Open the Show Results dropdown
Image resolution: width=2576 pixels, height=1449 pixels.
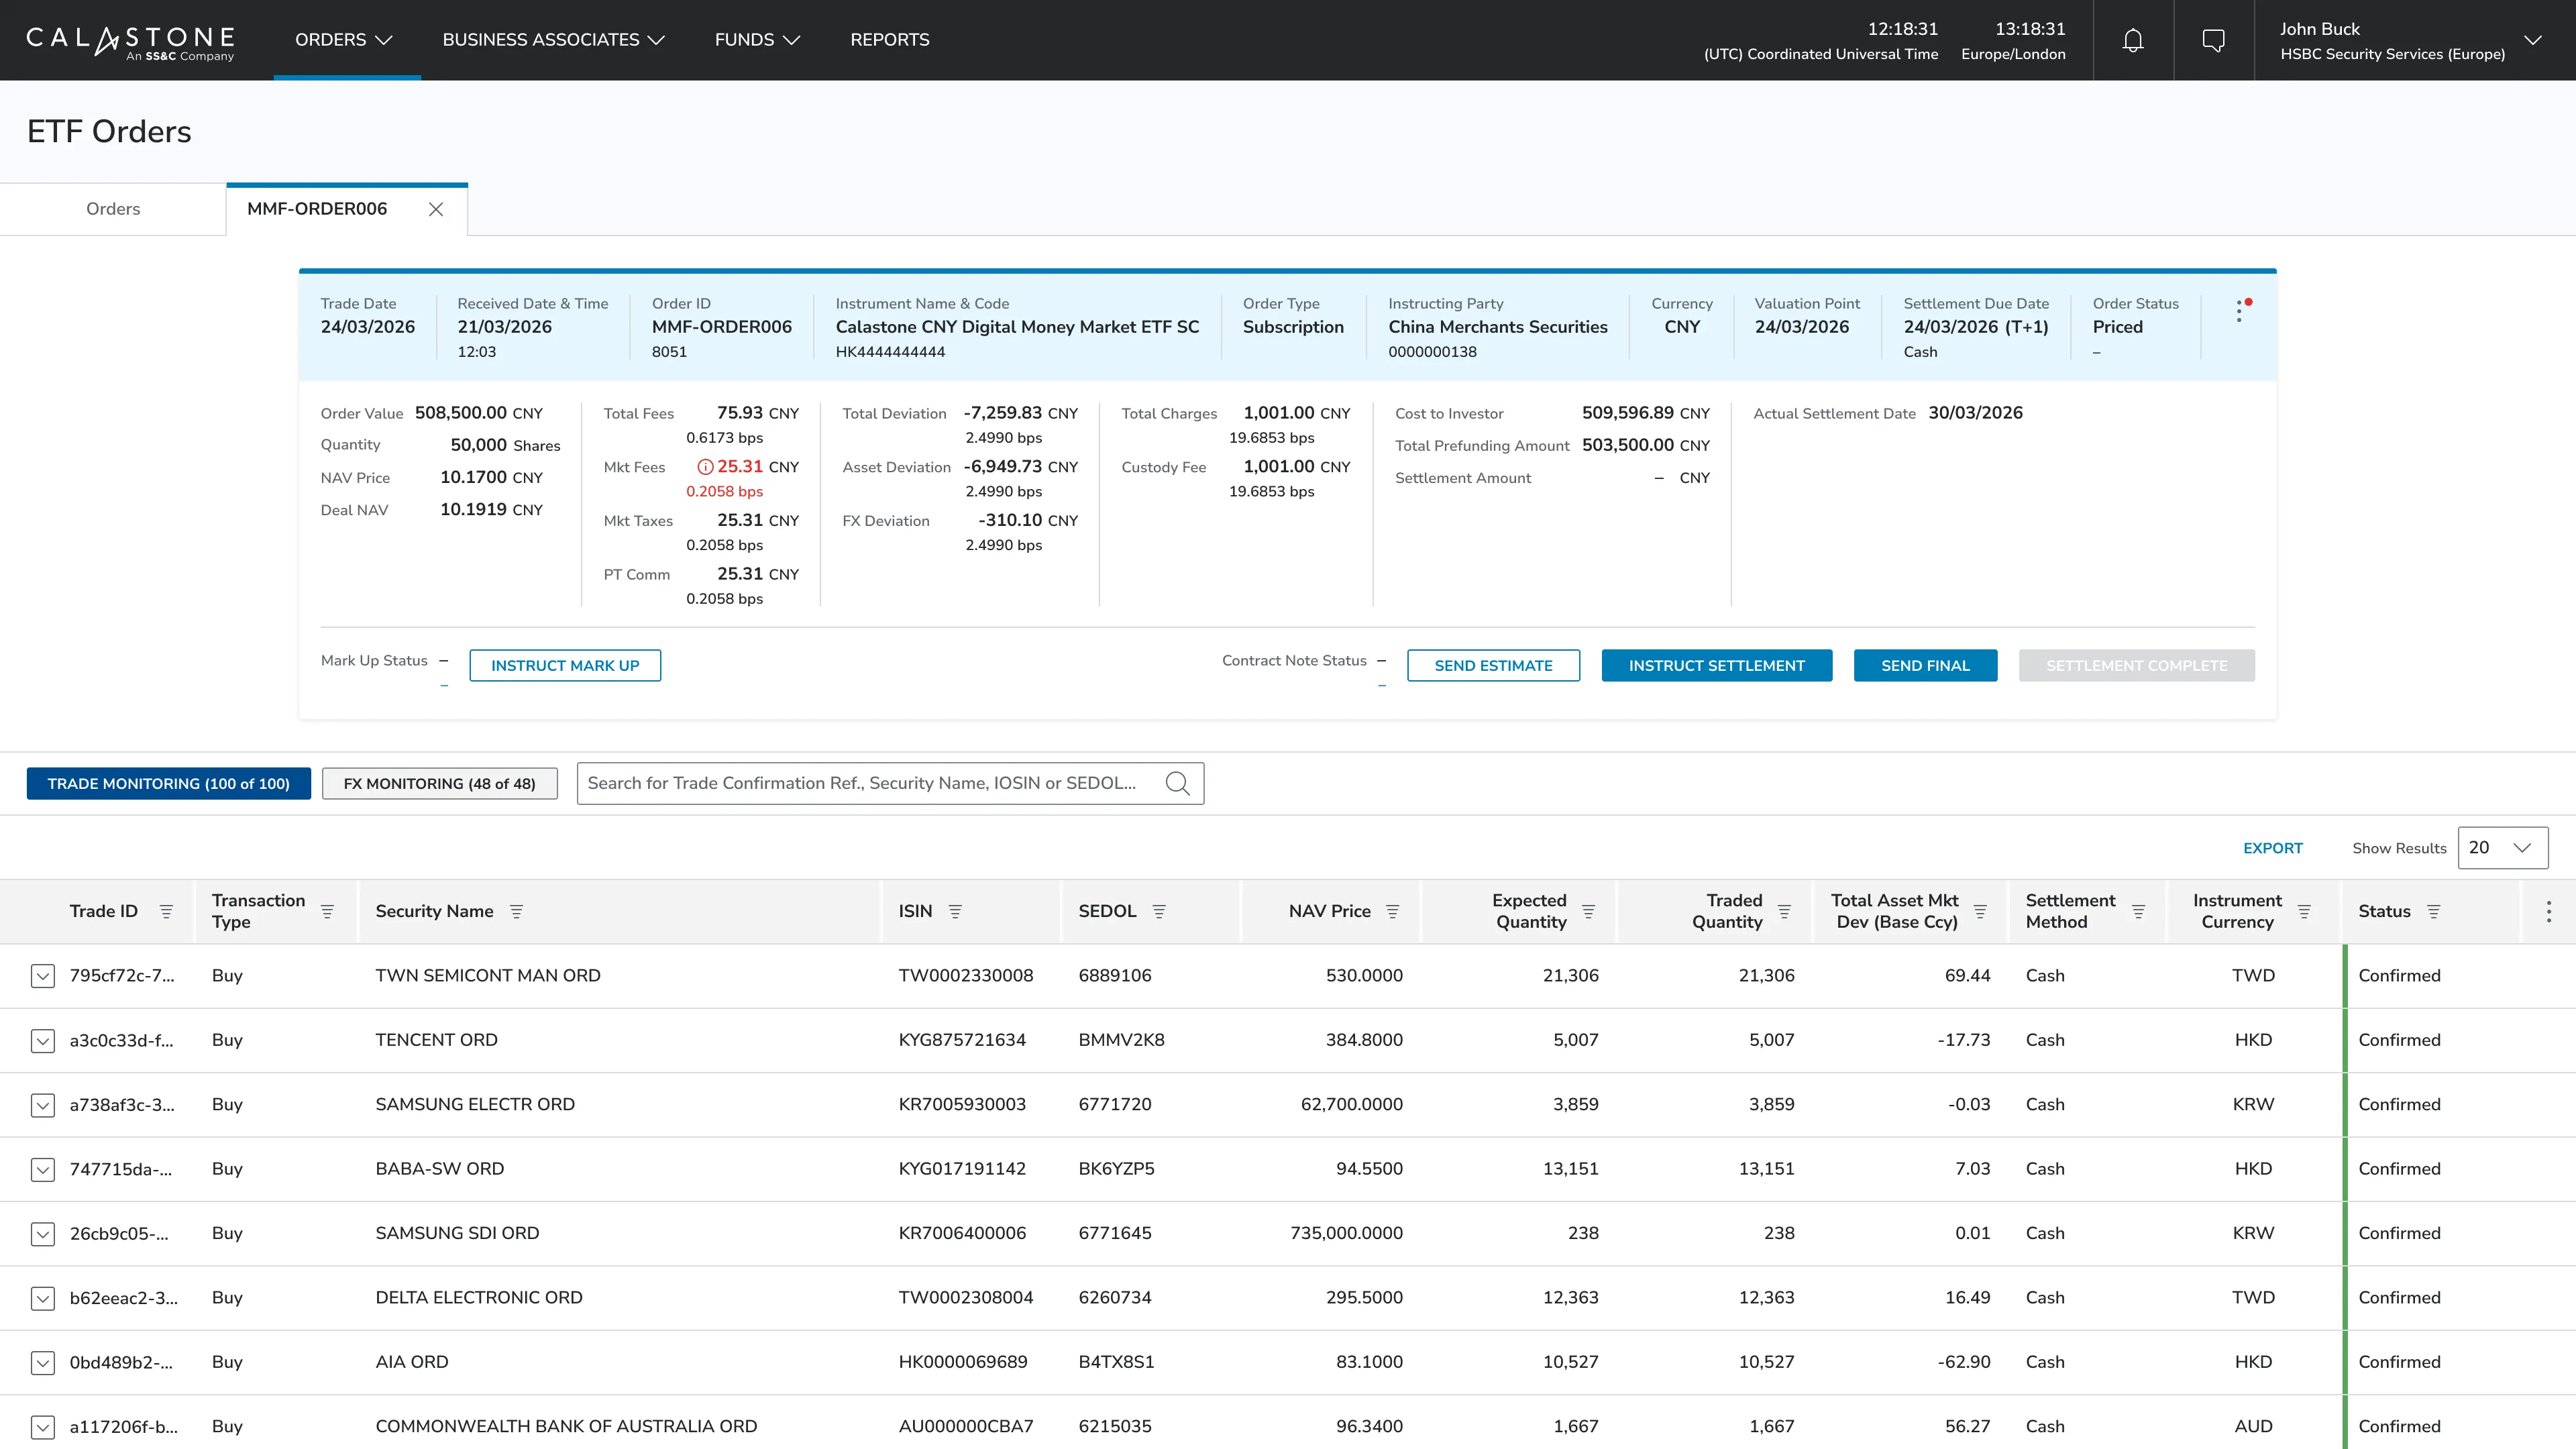[x=2503, y=848]
